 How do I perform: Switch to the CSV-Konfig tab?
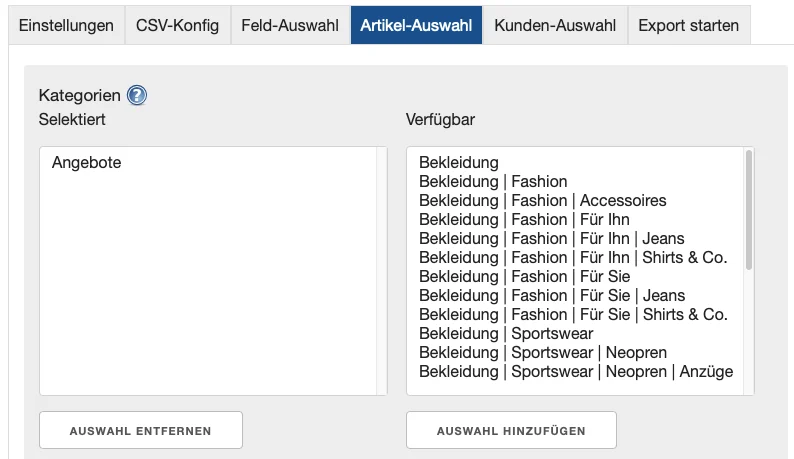[177, 25]
